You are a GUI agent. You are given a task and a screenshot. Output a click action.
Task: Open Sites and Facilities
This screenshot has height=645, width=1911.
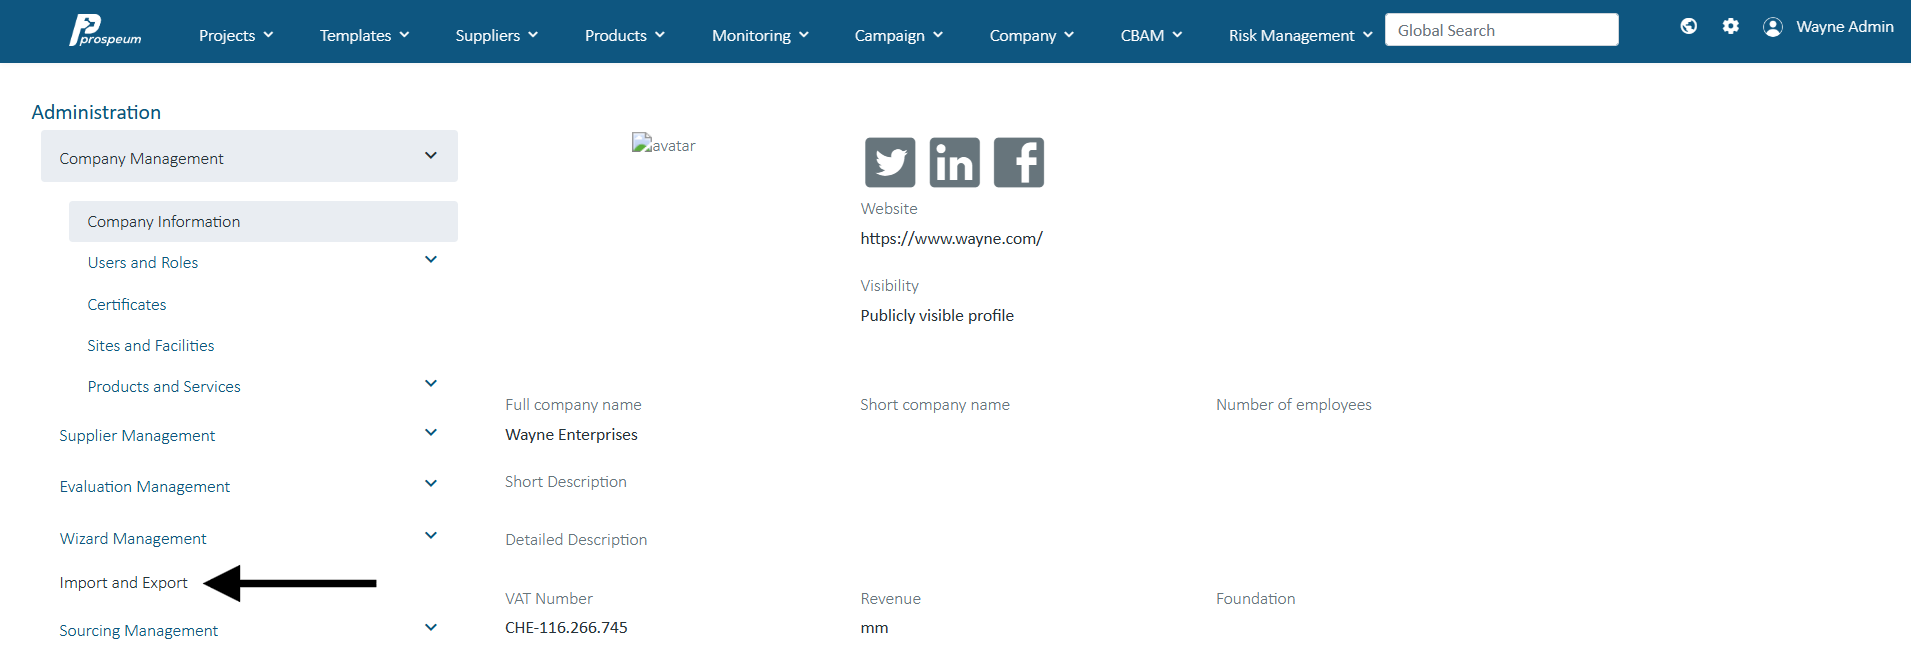click(x=151, y=346)
